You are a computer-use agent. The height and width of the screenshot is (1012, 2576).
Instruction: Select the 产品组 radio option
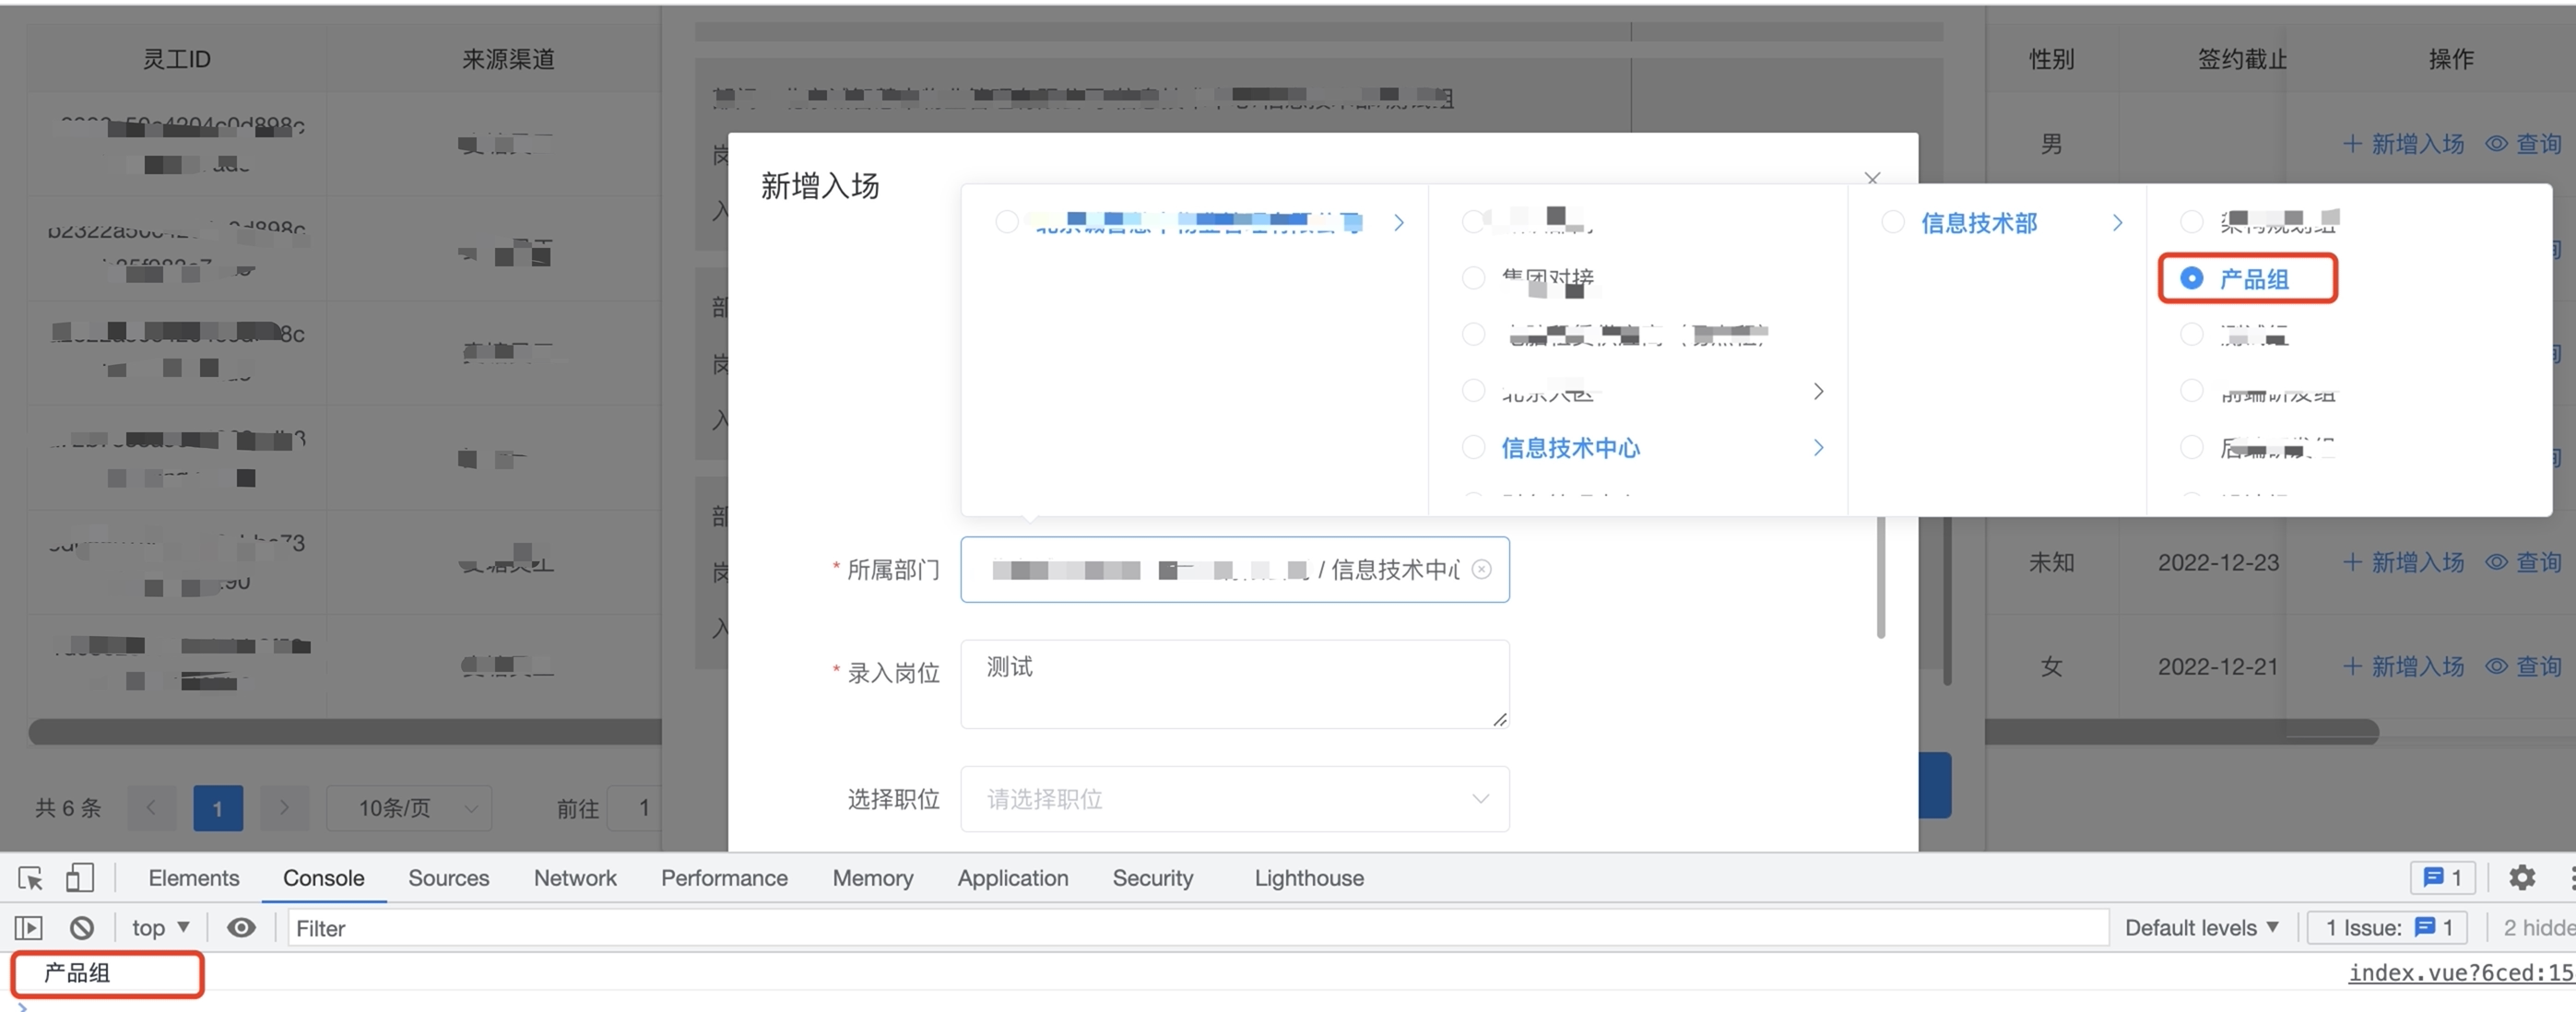2190,279
